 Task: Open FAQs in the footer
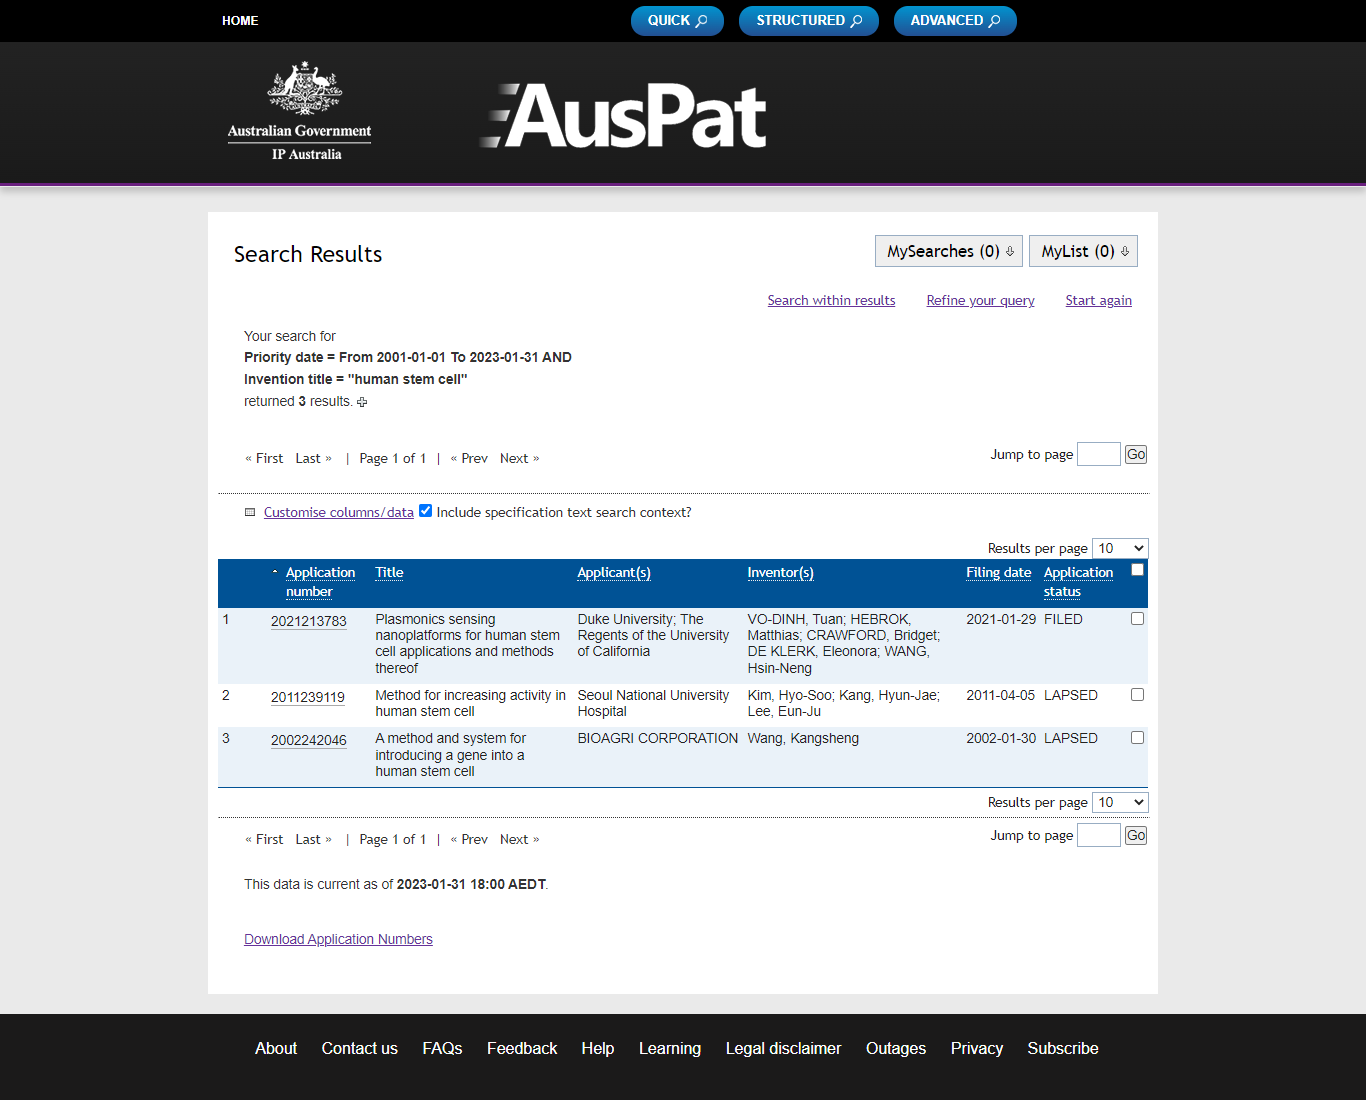pyautogui.click(x=442, y=1048)
